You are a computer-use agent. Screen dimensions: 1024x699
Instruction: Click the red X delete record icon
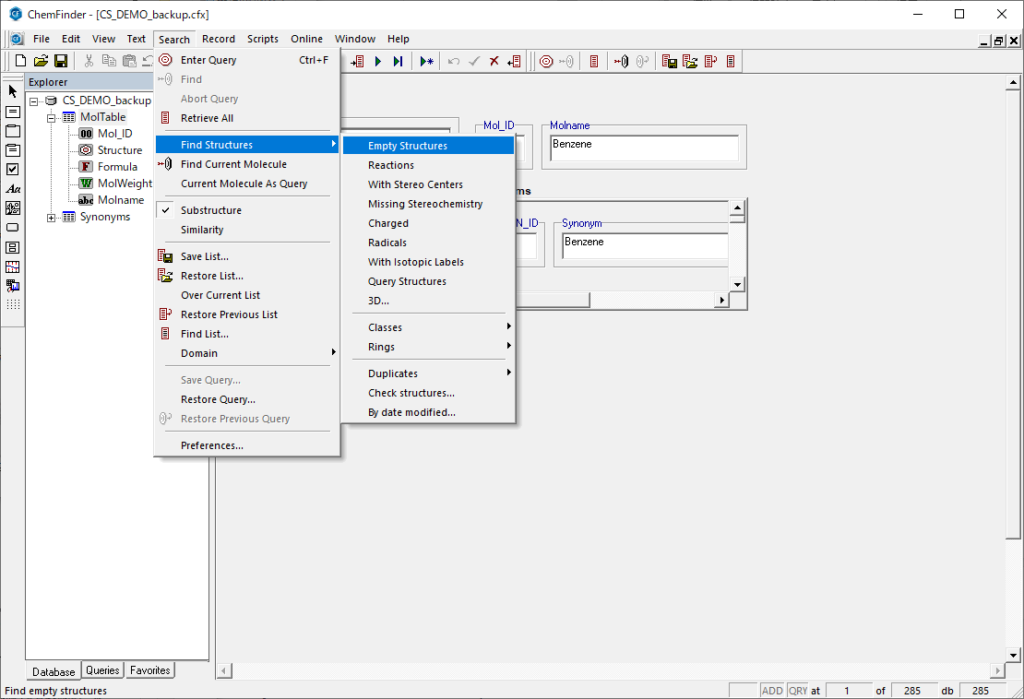tap(494, 61)
